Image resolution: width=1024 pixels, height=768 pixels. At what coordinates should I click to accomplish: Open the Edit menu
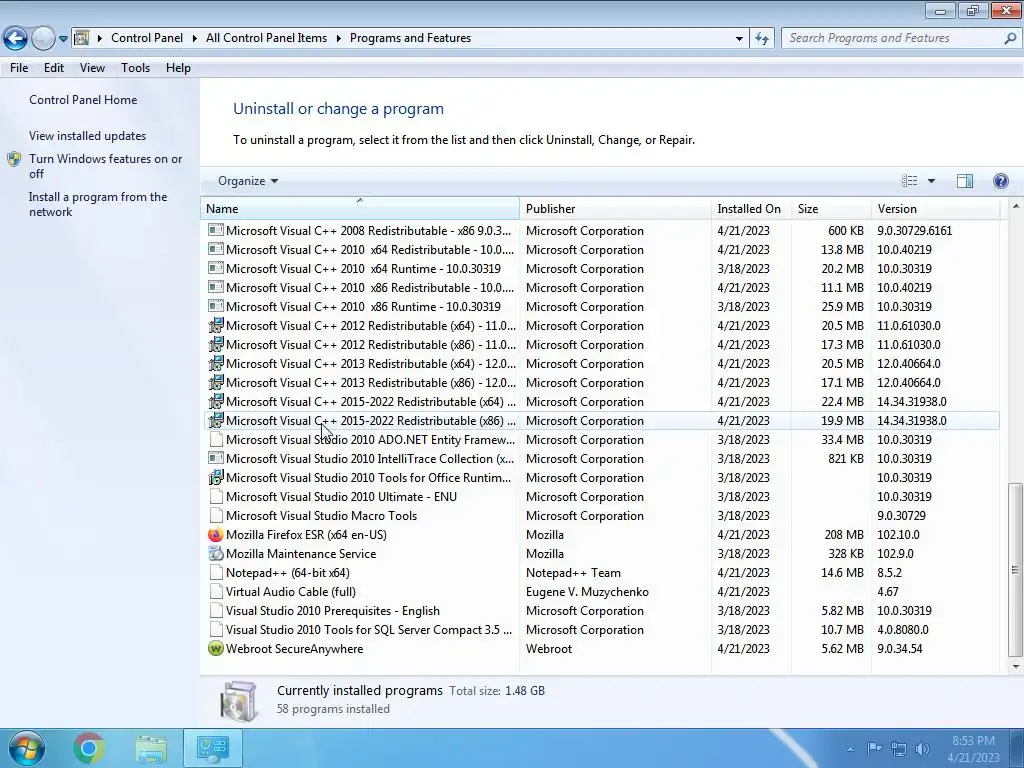pyautogui.click(x=54, y=68)
